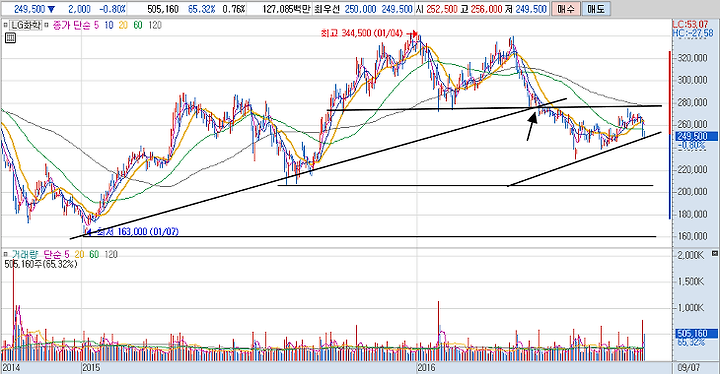Click the 1,000K volume axis label

point(691,308)
